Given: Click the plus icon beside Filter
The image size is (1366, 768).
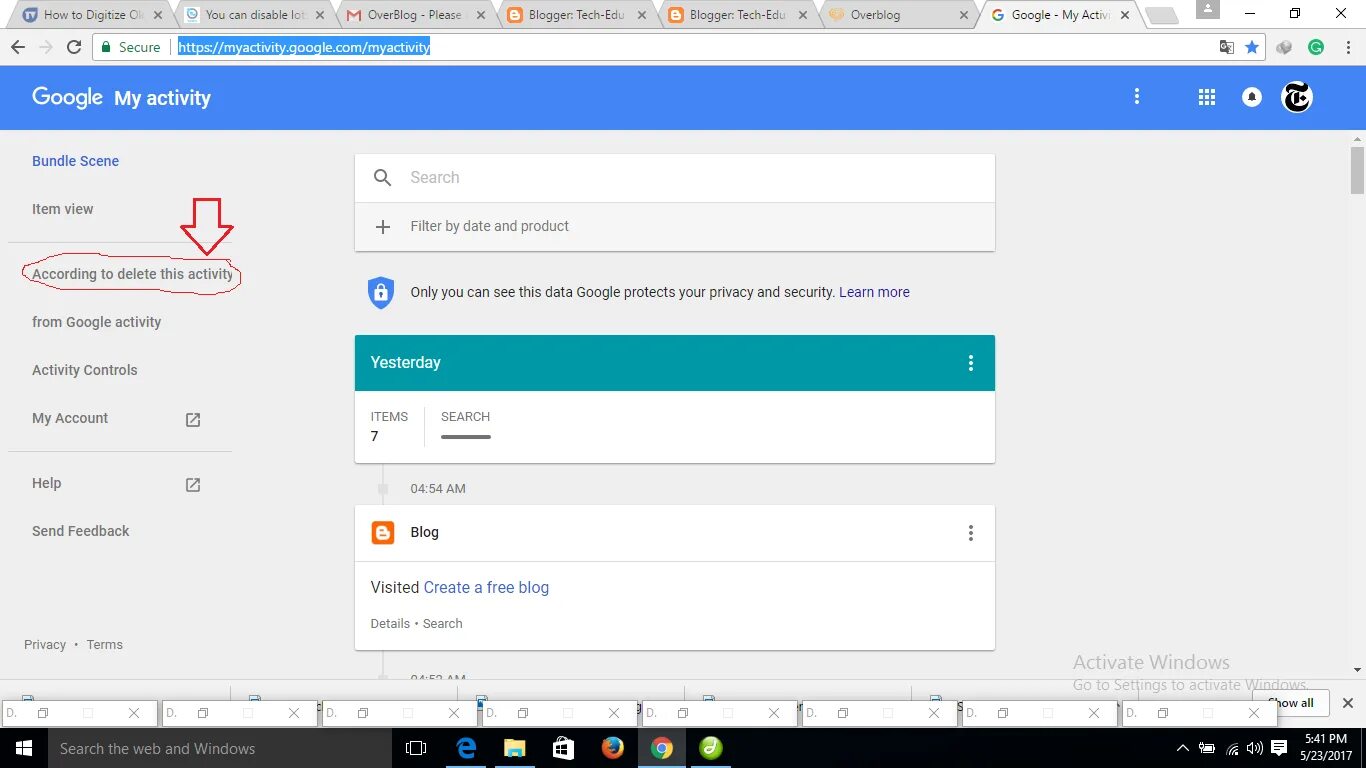Looking at the screenshot, I should pyautogui.click(x=382, y=227).
